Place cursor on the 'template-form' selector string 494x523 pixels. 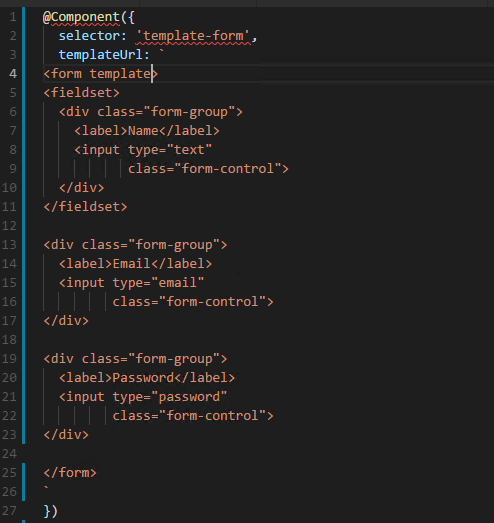tap(193, 36)
